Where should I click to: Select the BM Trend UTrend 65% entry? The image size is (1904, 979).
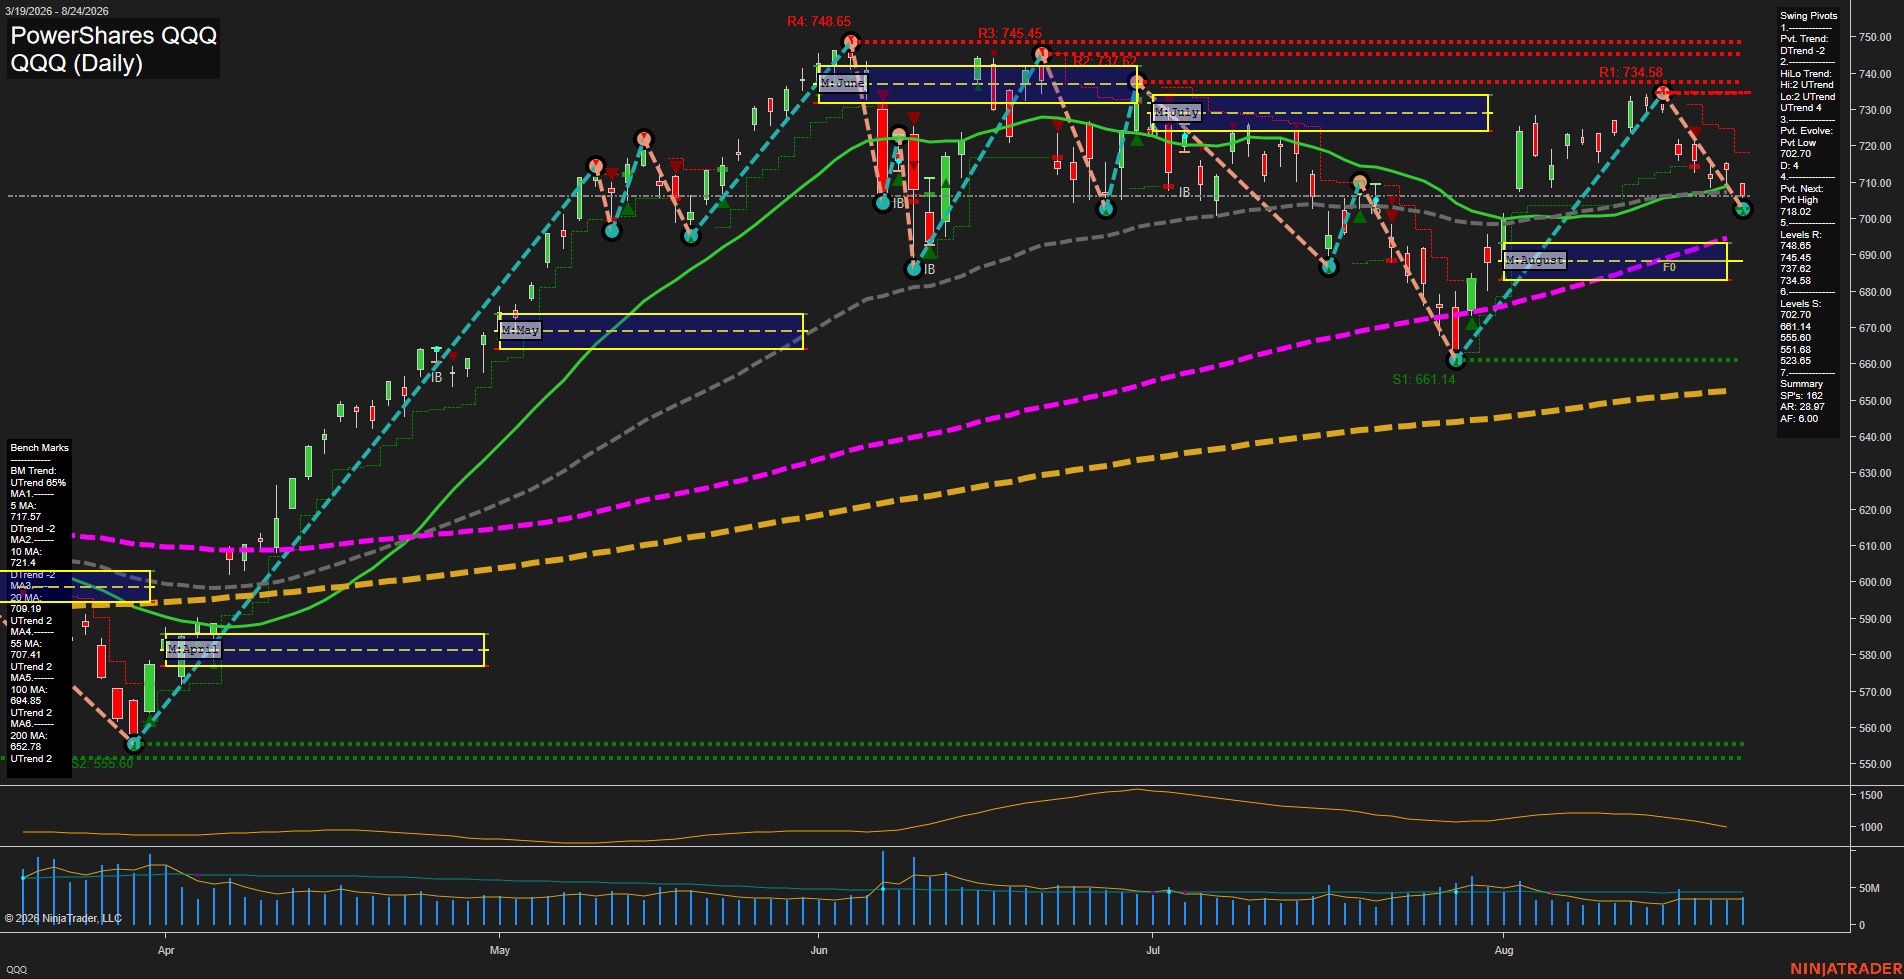pyautogui.click(x=38, y=477)
